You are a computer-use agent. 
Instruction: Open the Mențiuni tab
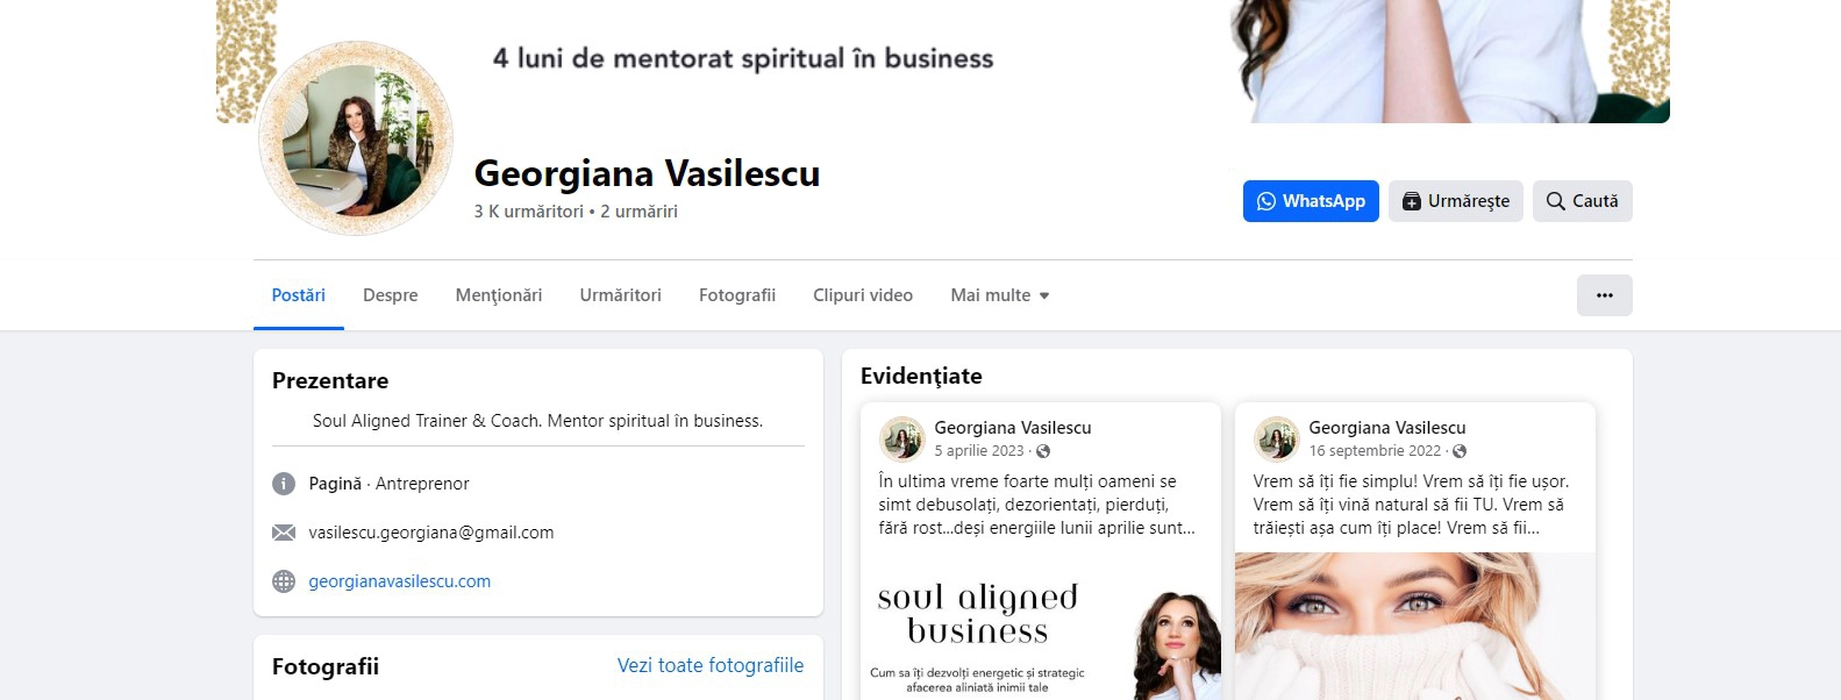[x=498, y=295]
